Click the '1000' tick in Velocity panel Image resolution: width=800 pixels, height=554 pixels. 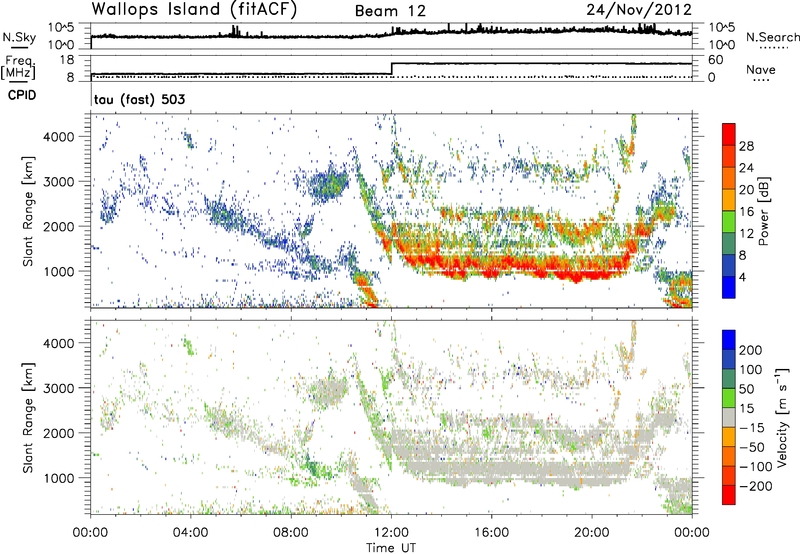click(x=58, y=478)
